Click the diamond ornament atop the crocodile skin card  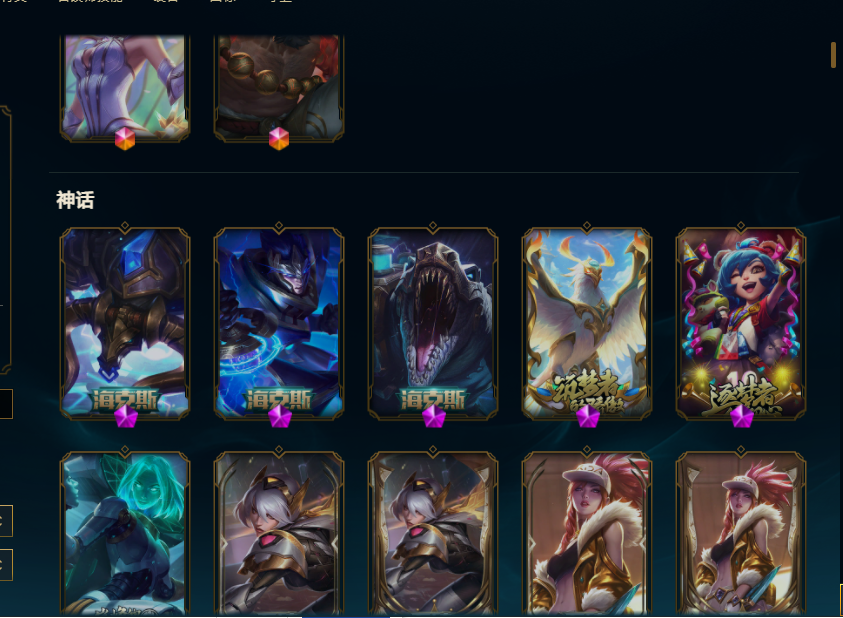(433, 226)
